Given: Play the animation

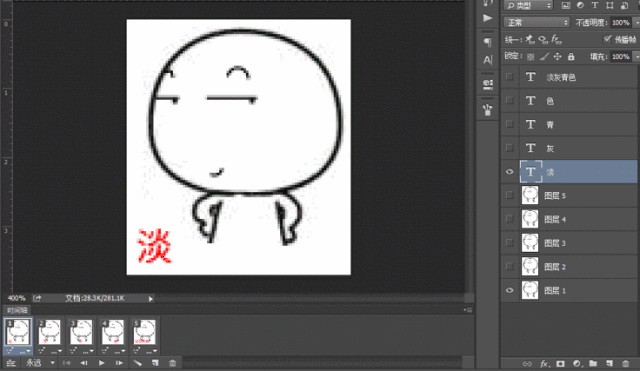Looking at the screenshot, I should (102, 362).
